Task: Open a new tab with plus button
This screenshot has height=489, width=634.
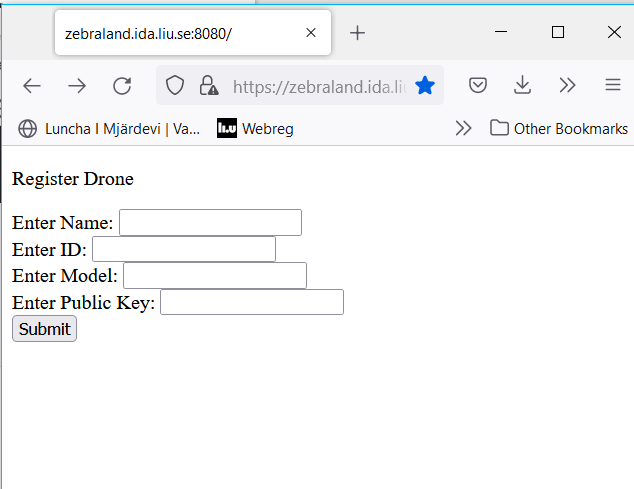Action: point(357,33)
